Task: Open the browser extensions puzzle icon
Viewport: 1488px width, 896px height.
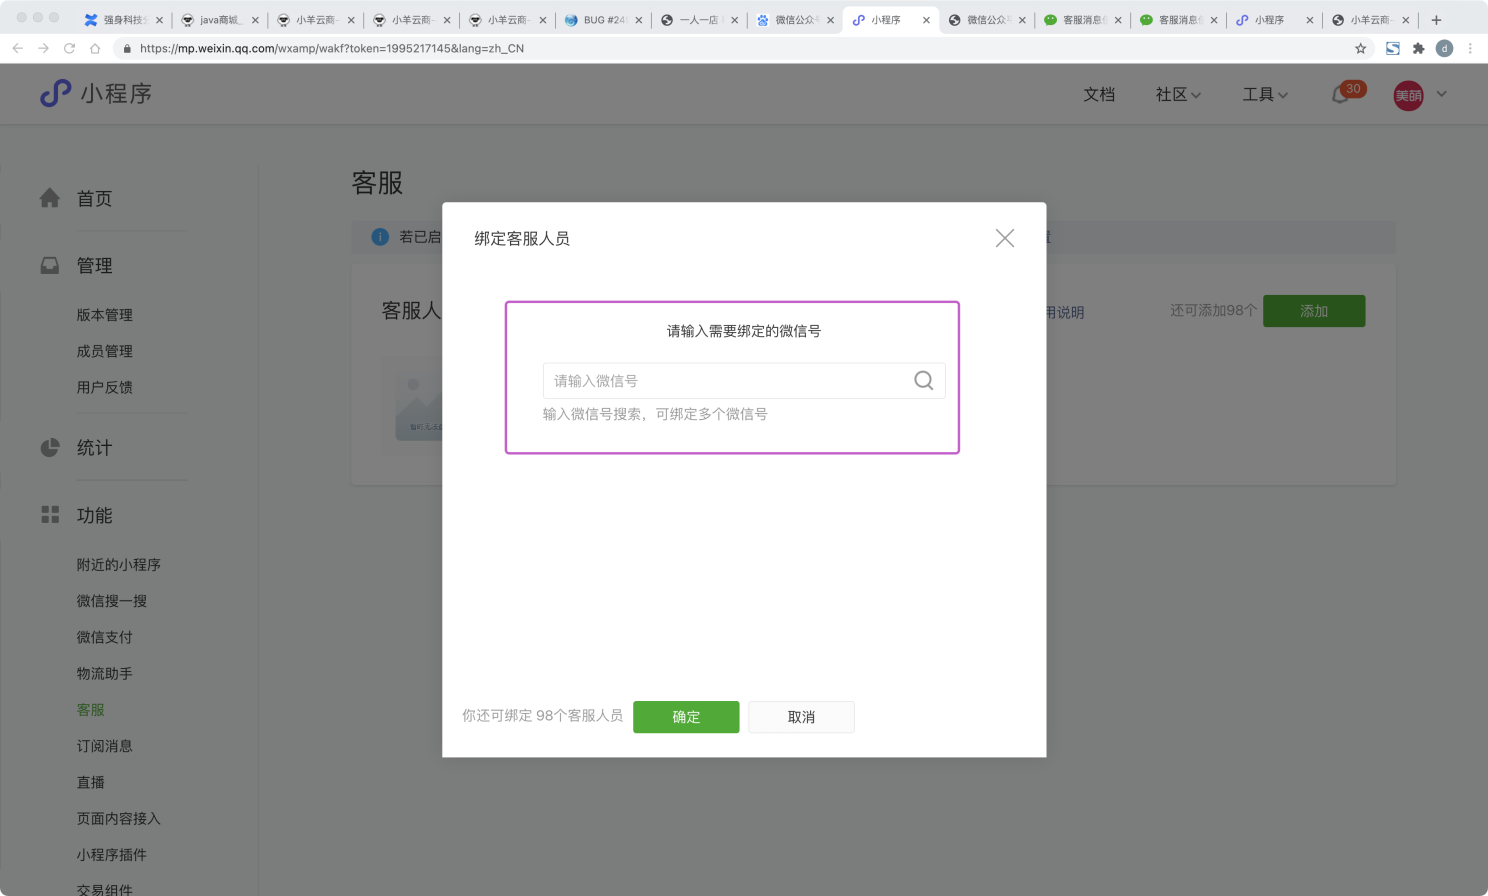Action: point(1418,48)
